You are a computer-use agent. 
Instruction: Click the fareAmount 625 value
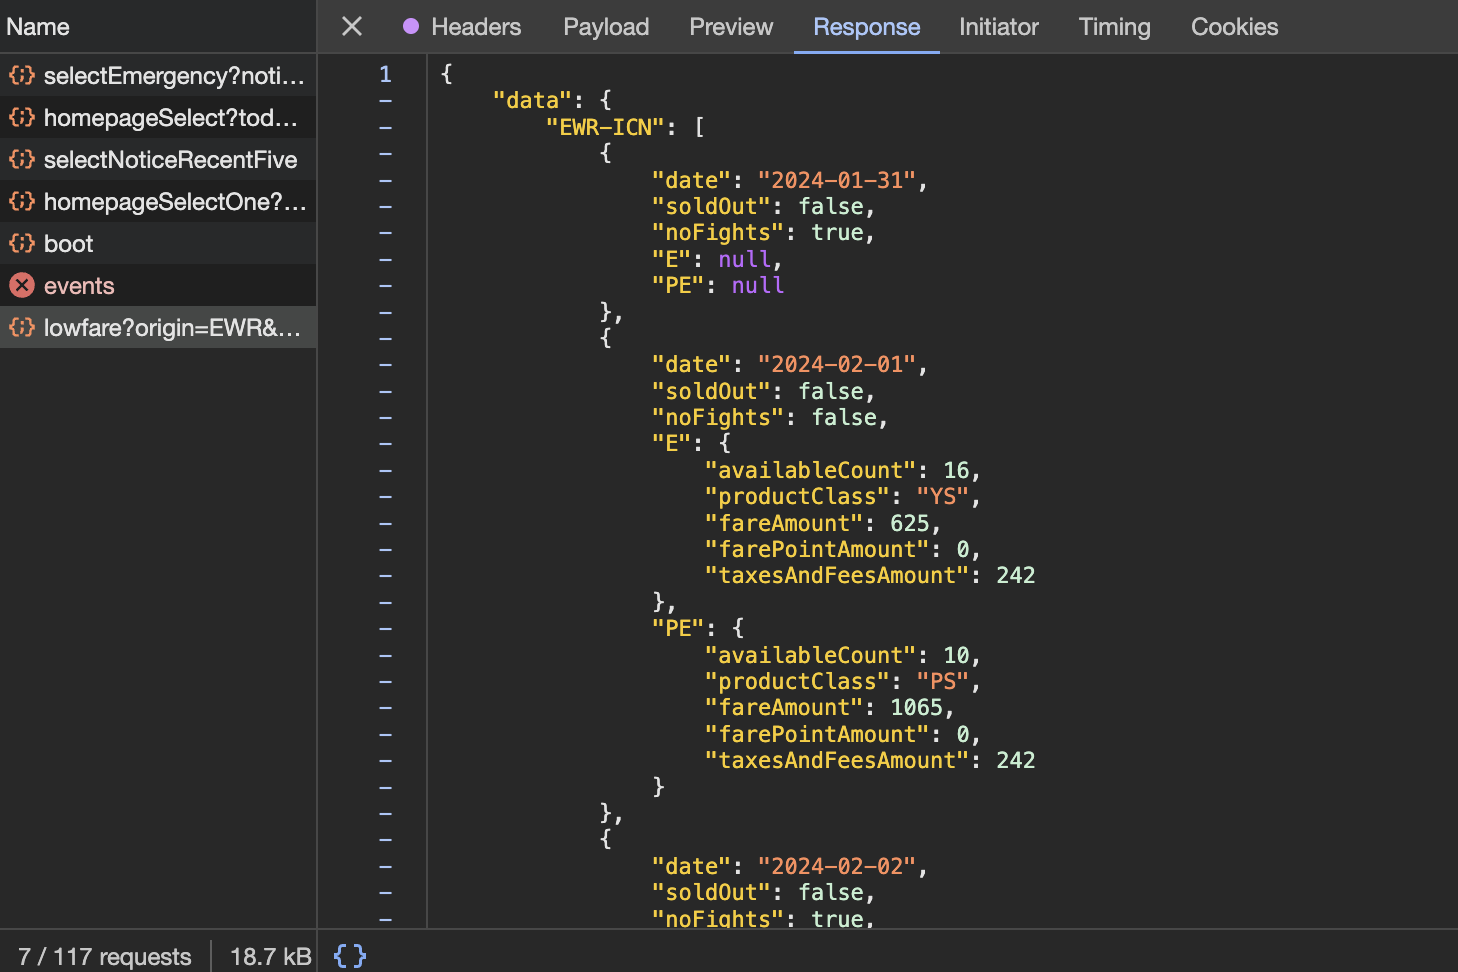pos(910,523)
